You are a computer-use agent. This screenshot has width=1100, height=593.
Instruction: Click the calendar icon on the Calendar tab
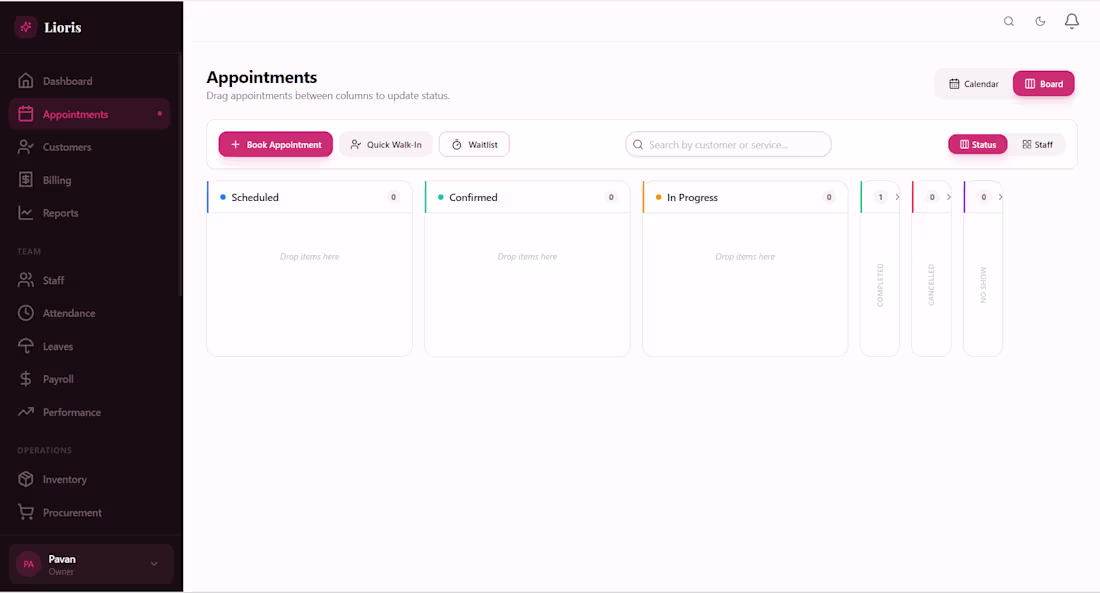coord(954,84)
